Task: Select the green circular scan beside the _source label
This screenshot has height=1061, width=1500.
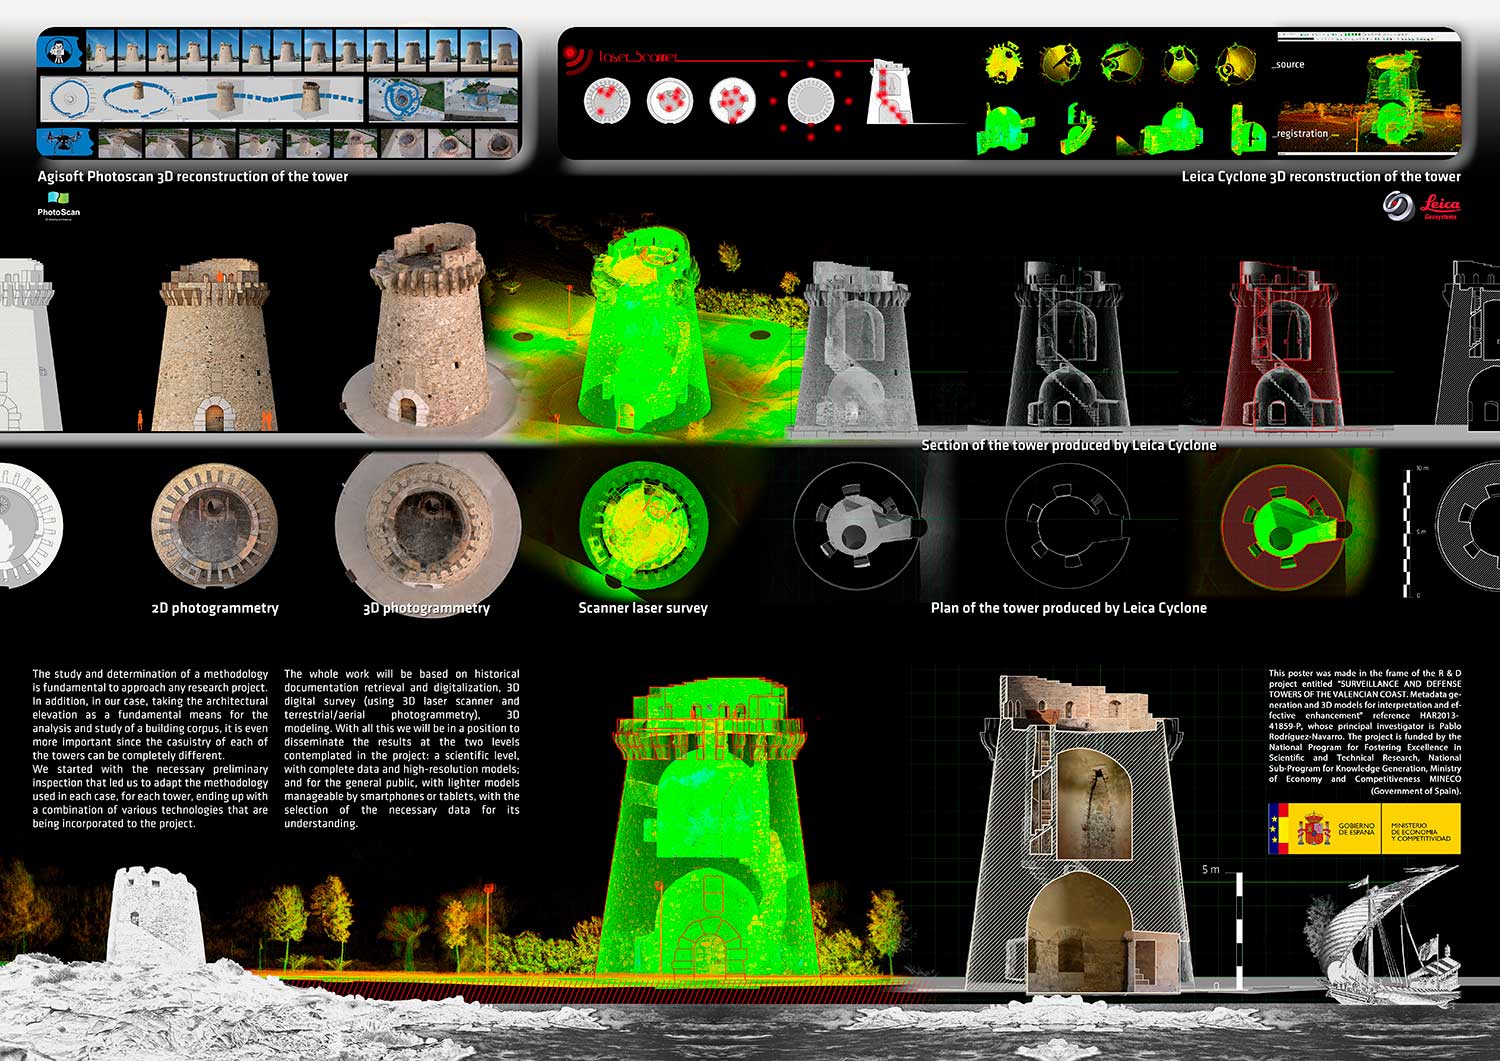Action: [1236, 63]
